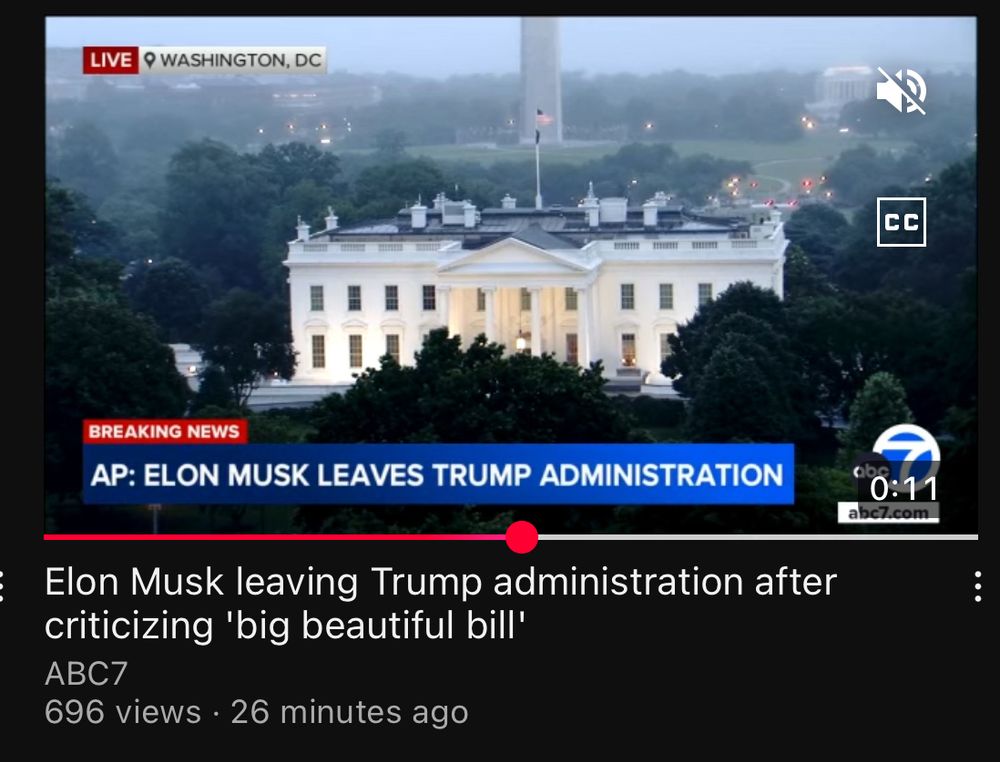Click the red scrubber handle on the progress bar
Viewport: 1000px width, 762px height.
tap(522, 537)
